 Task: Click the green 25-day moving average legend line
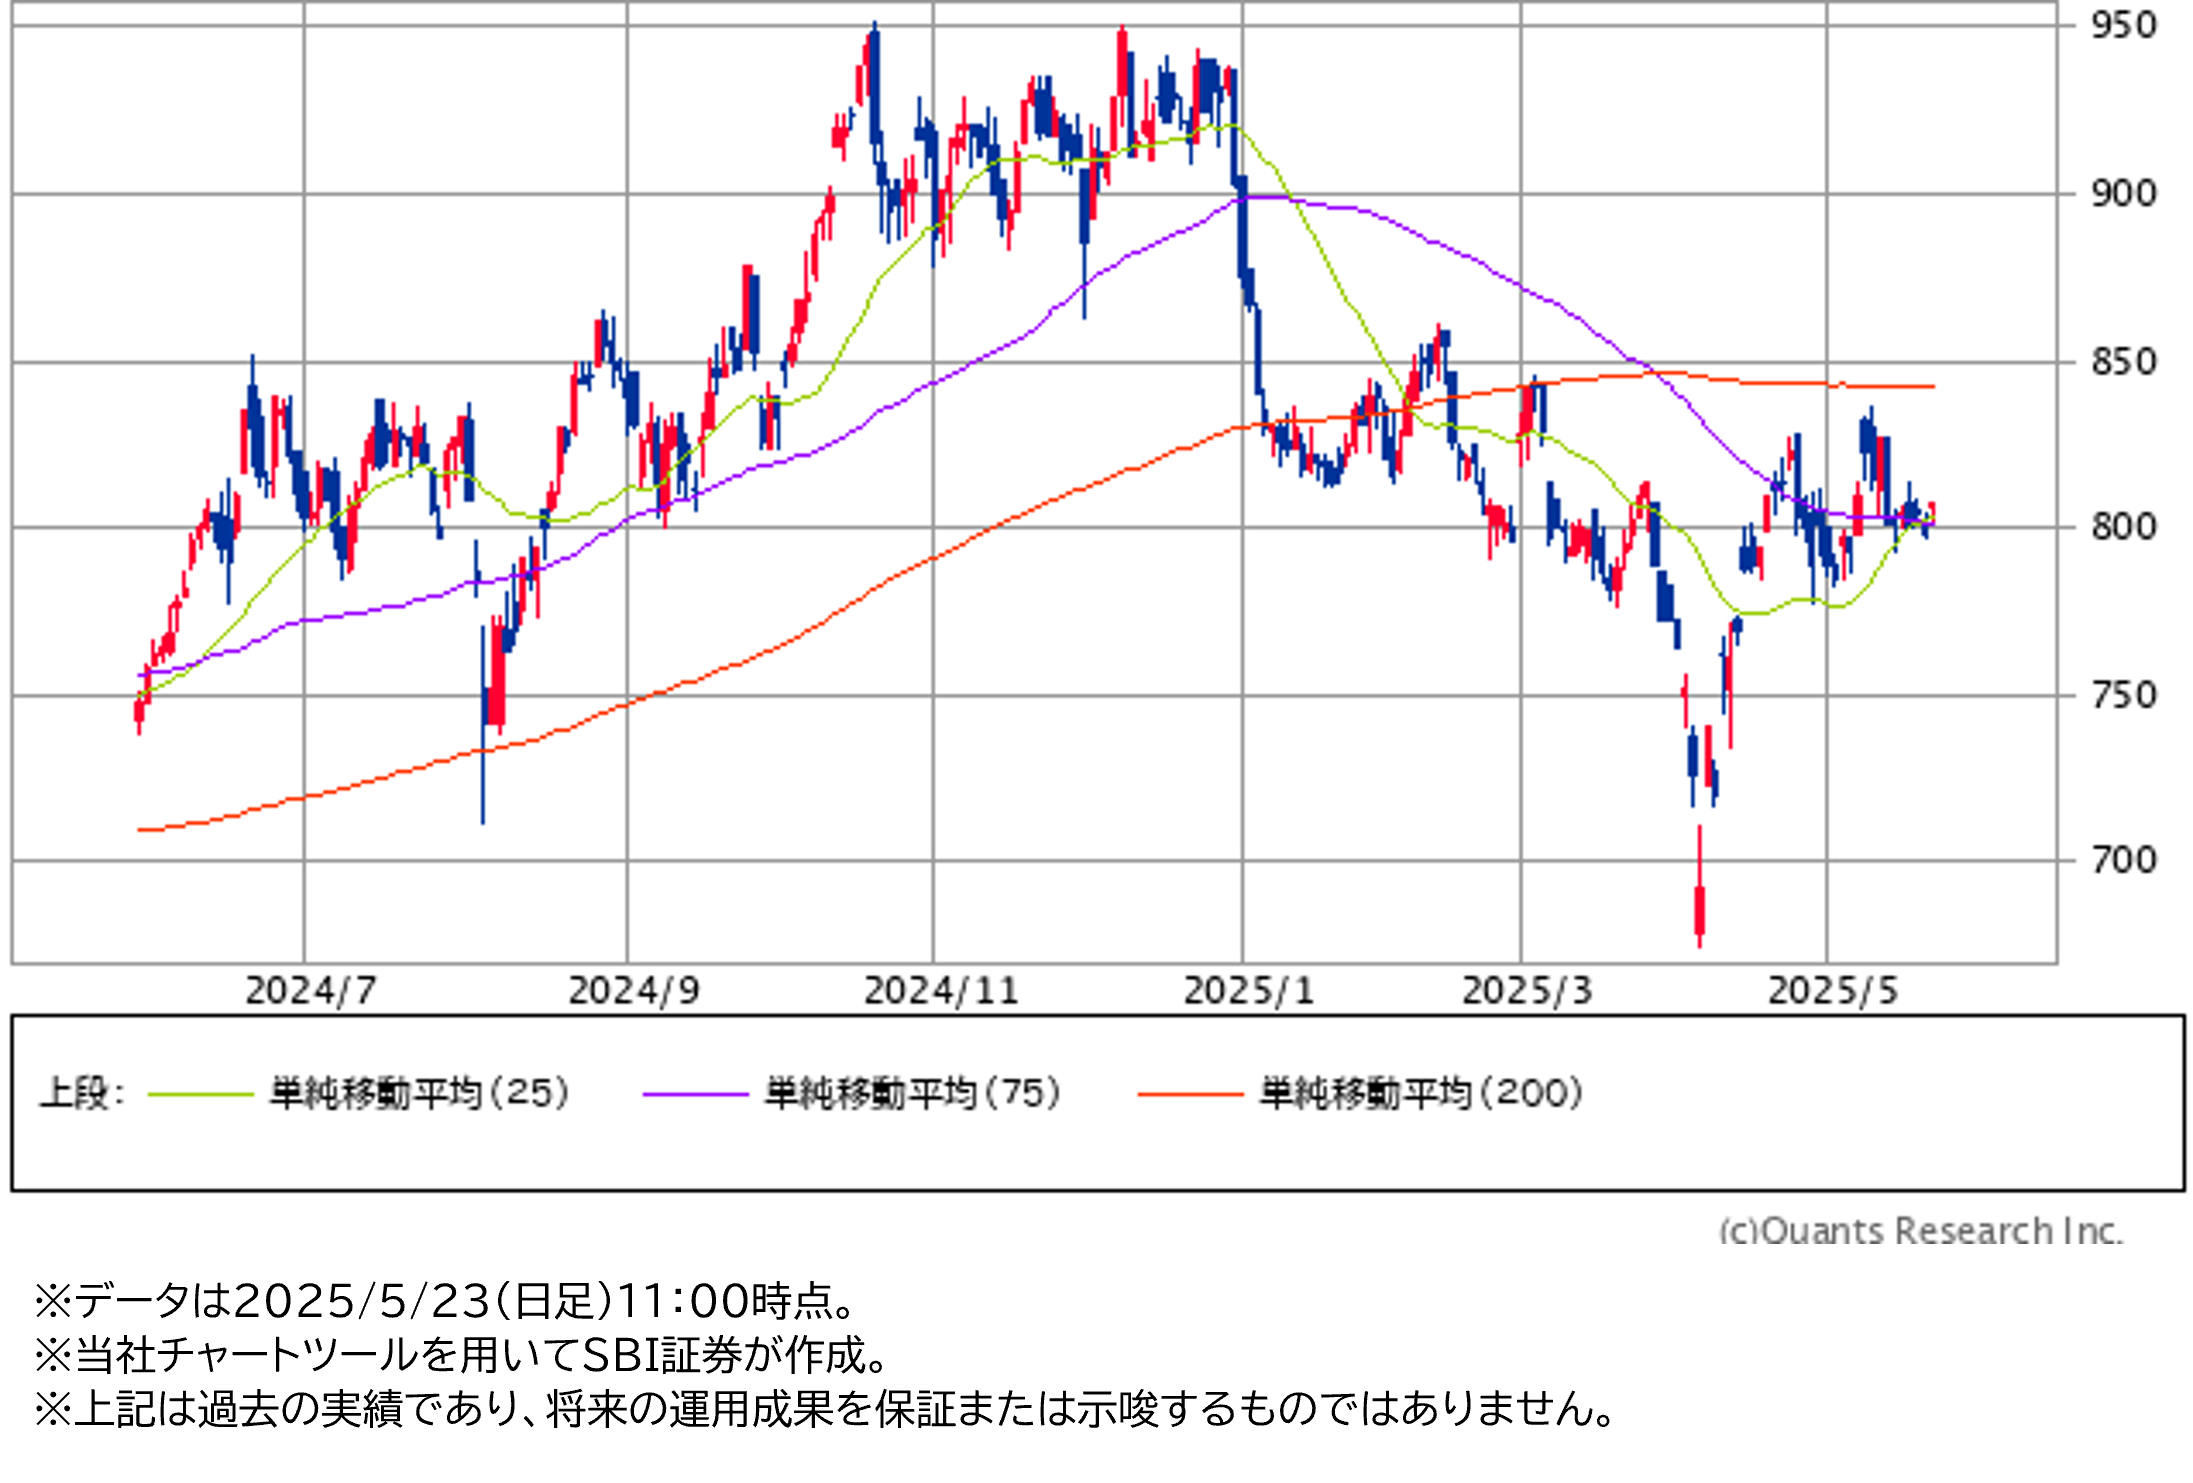coord(200,1095)
